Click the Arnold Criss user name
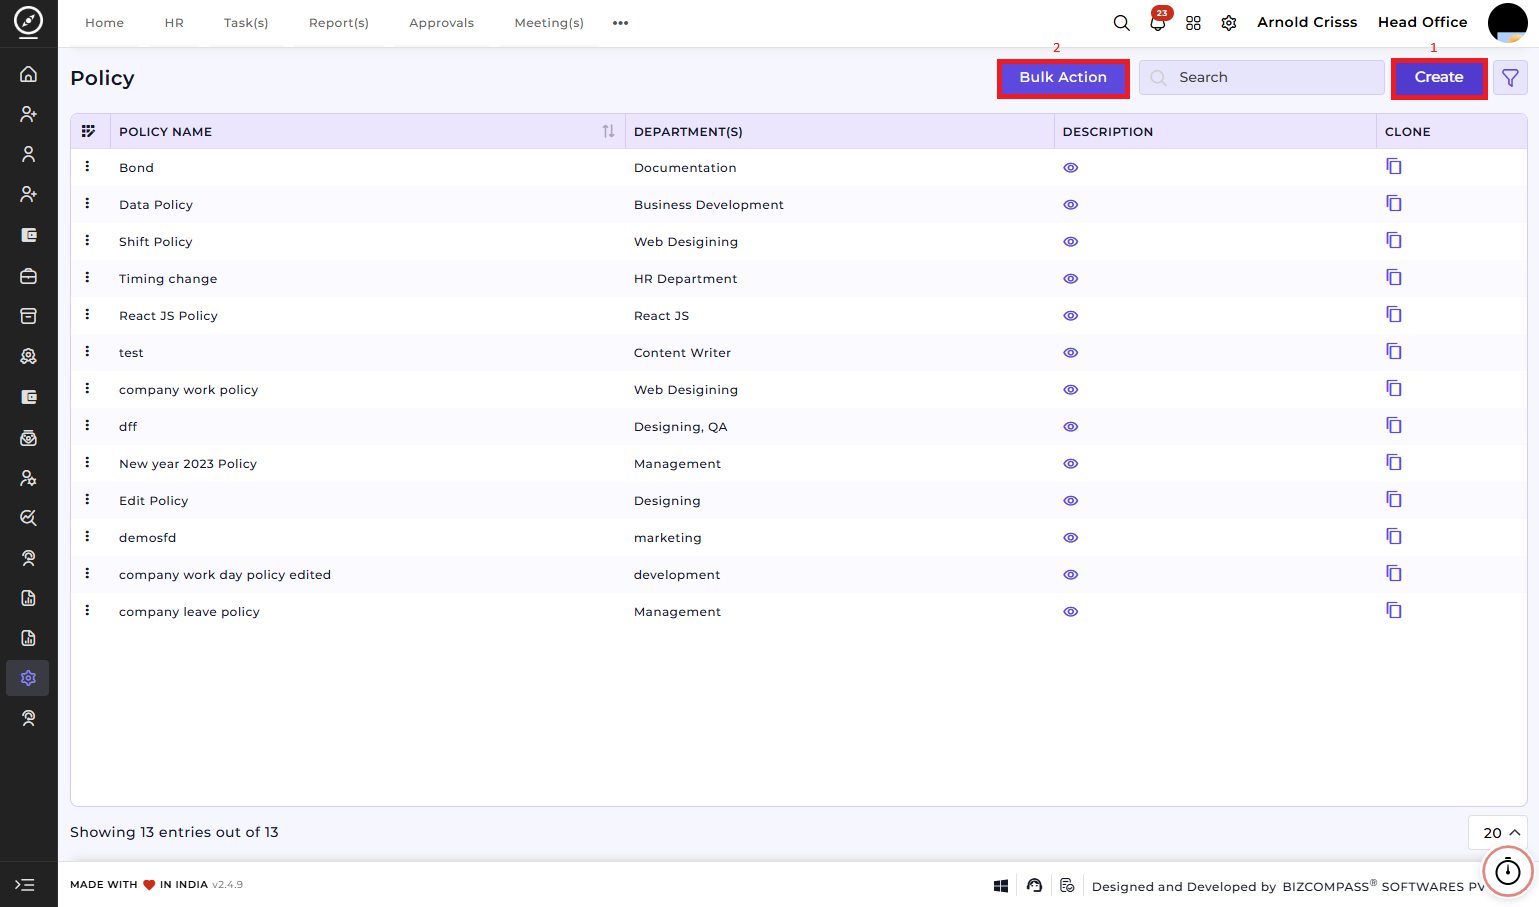1539x907 pixels. [1307, 22]
